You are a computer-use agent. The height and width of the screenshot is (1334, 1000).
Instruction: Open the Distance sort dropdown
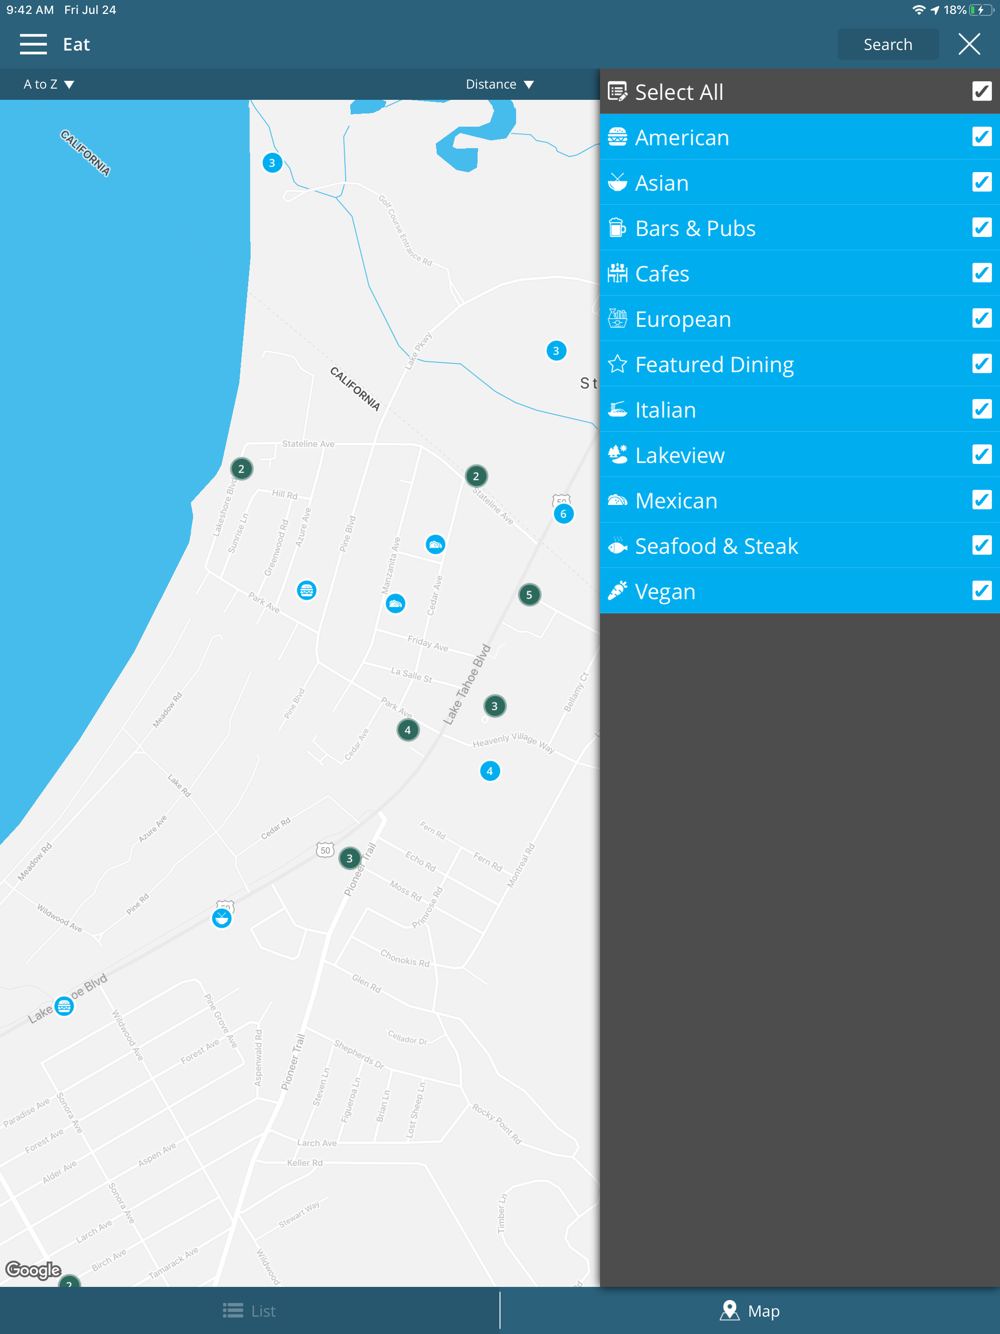click(x=500, y=84)
